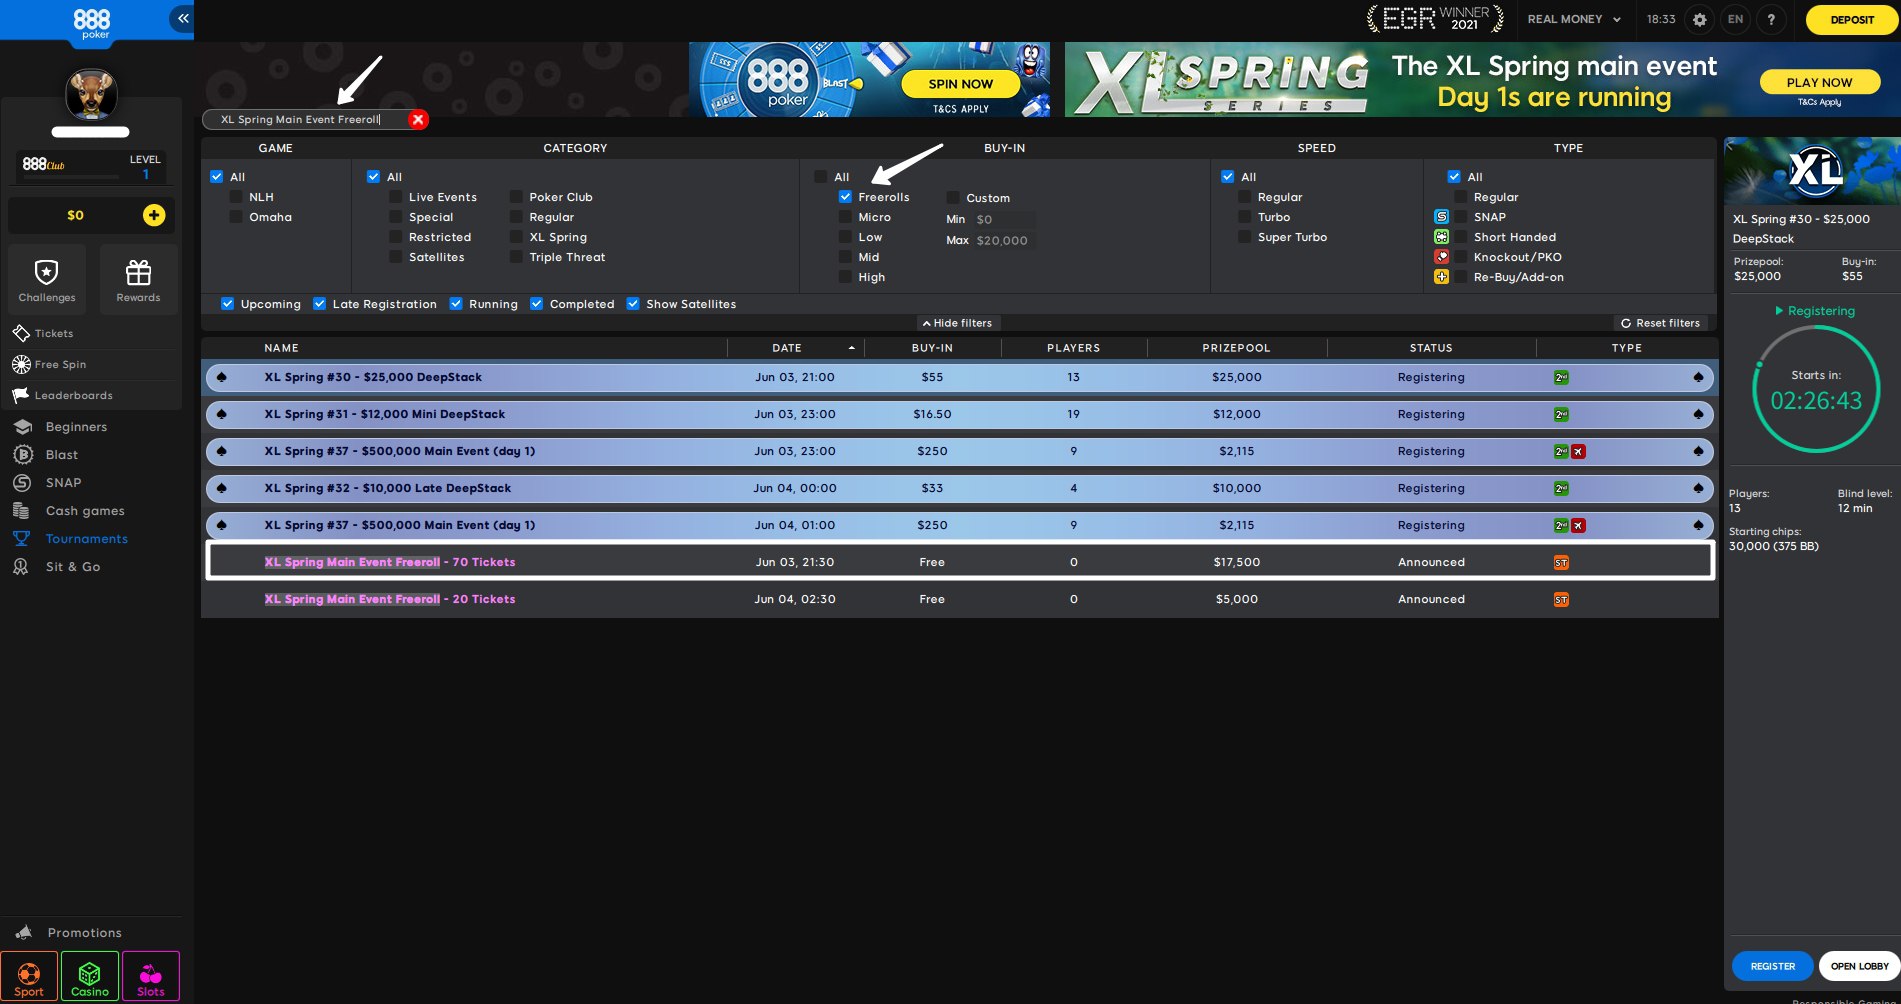Click the Short Handed green icon
The height and width of the screenshot is (1004, 1901).
1441,237
